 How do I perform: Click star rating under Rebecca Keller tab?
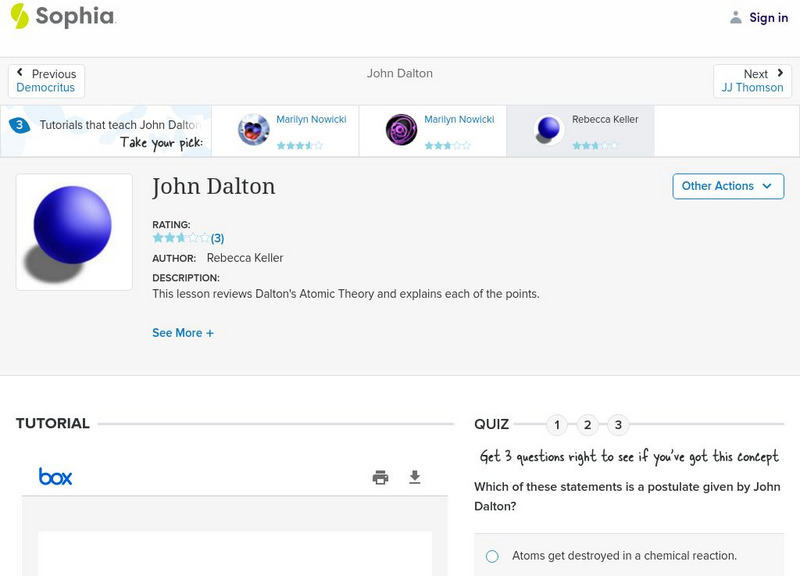coord(595,145)
